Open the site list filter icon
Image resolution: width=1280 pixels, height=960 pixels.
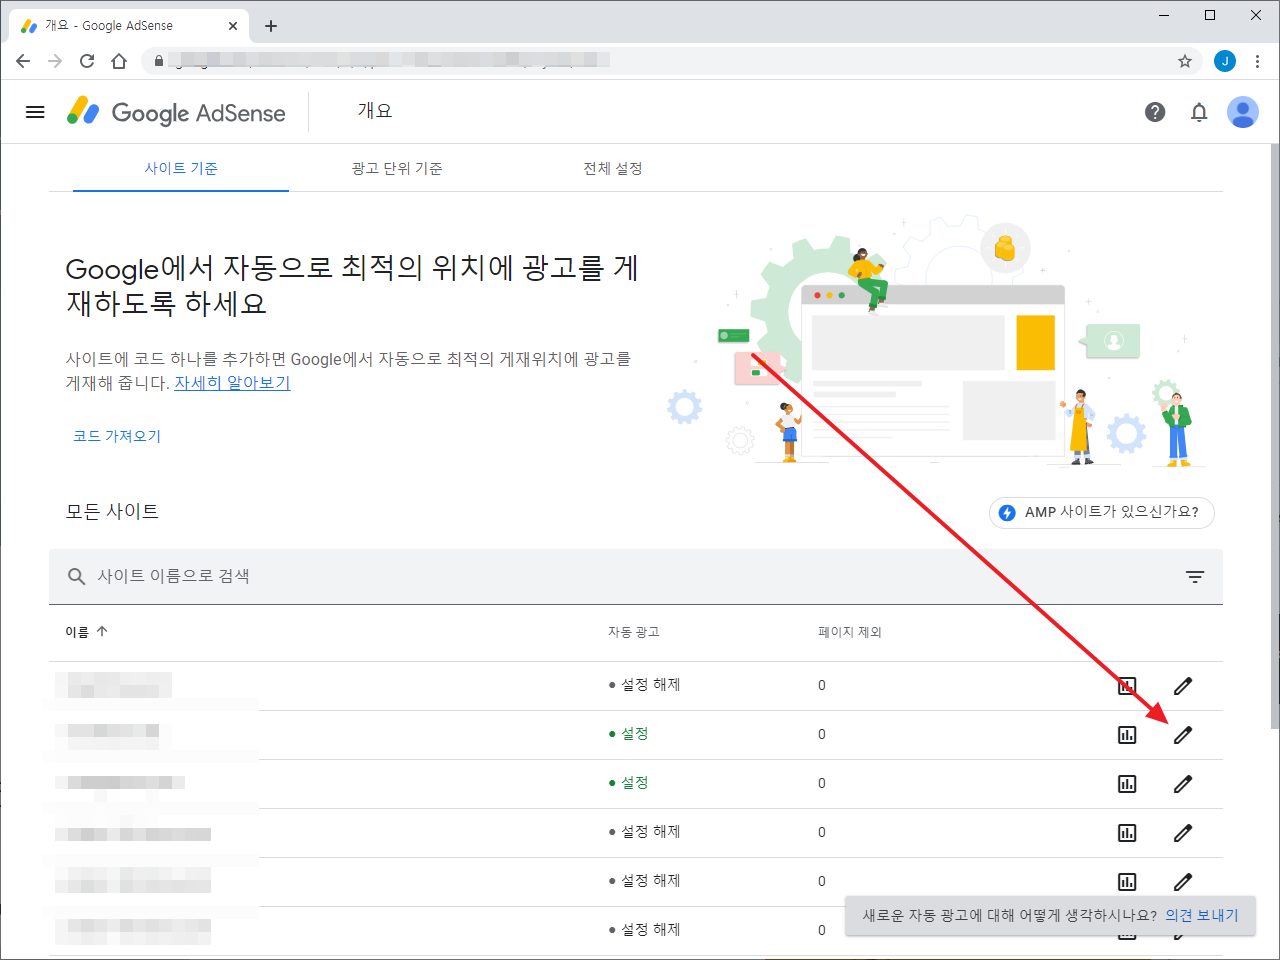pos(1195,577)
